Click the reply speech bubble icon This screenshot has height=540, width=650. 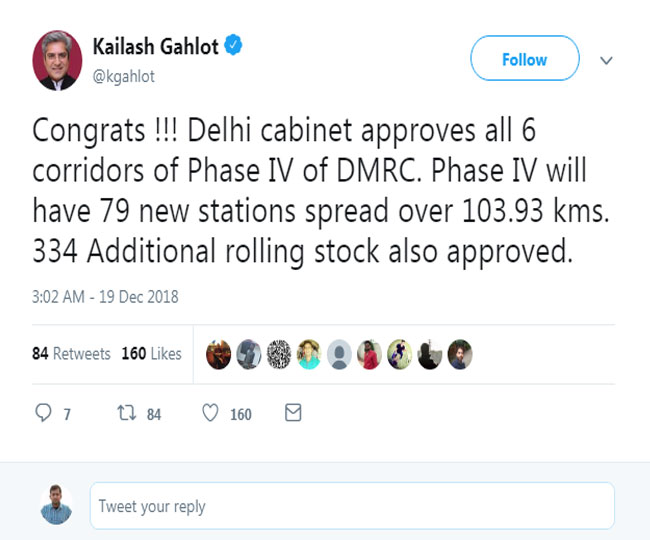tap(43, 413)
